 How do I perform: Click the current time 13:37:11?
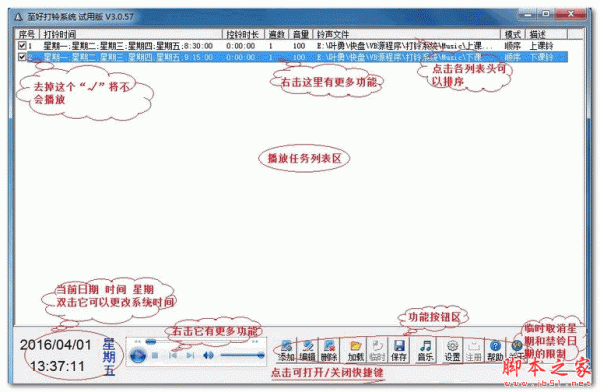pos(57,366)
